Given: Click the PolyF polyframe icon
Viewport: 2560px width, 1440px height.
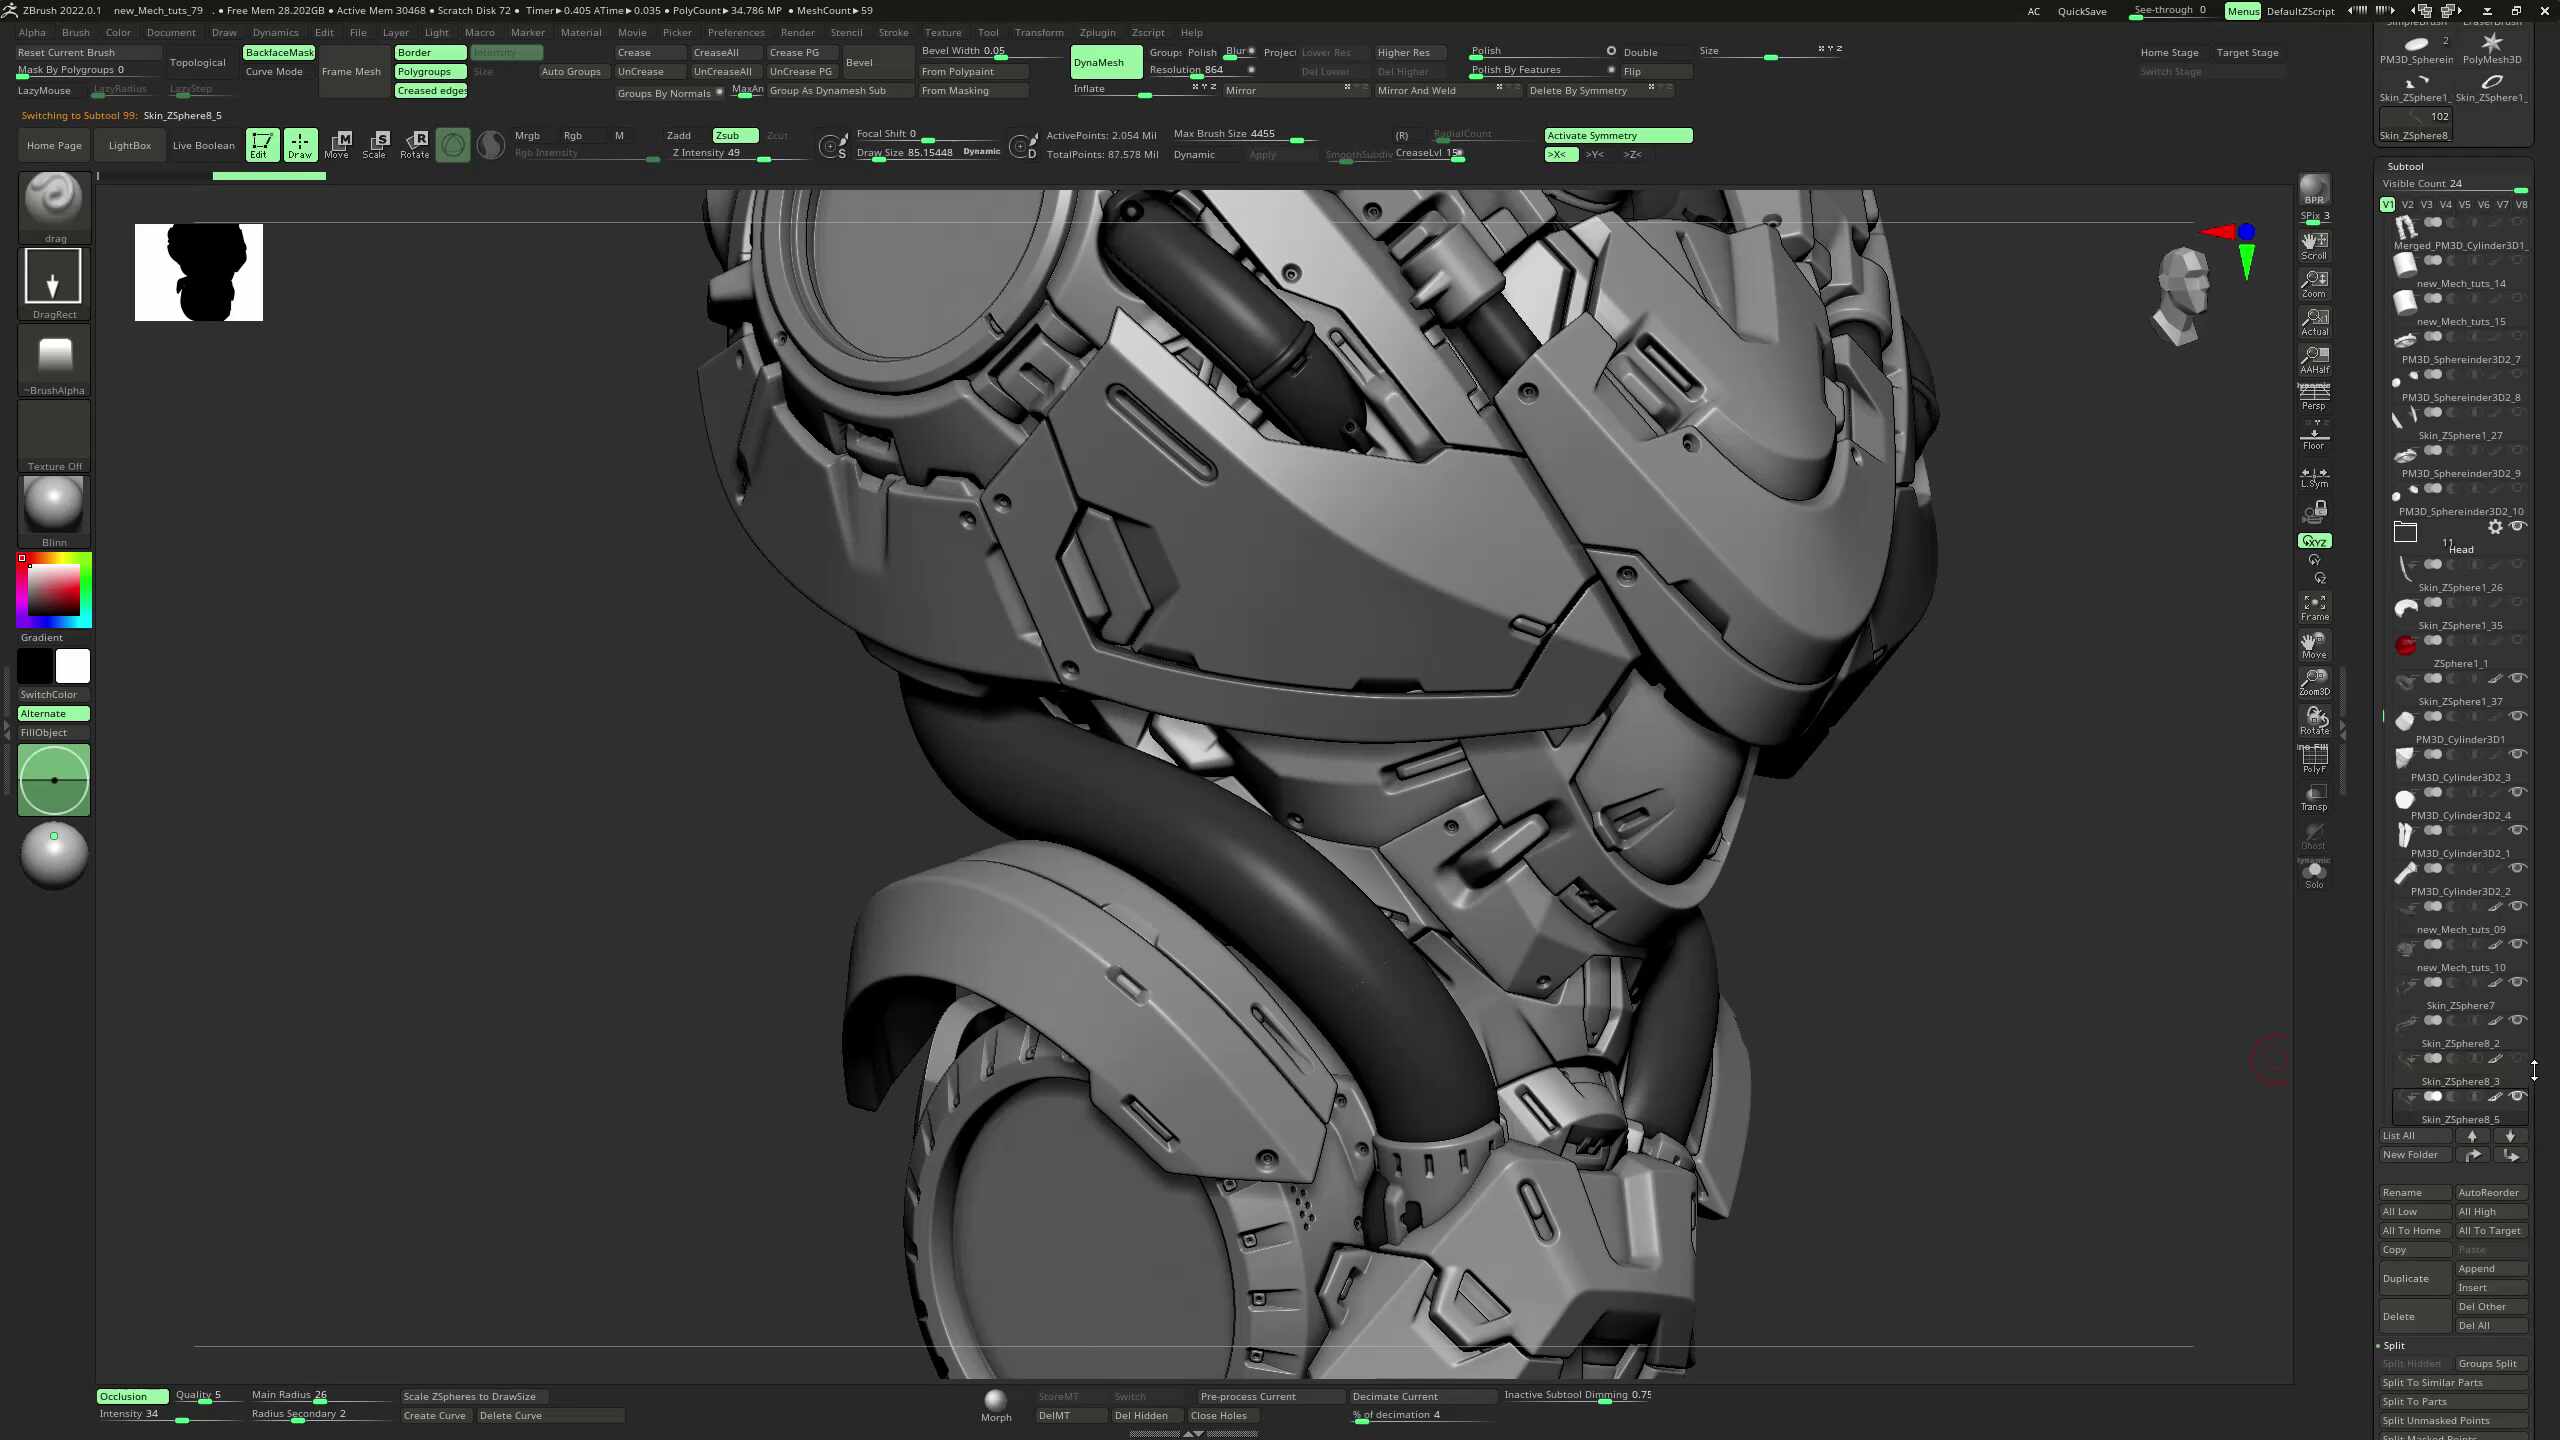Looking at the screenshot, I should click(x=2314, y=760).
